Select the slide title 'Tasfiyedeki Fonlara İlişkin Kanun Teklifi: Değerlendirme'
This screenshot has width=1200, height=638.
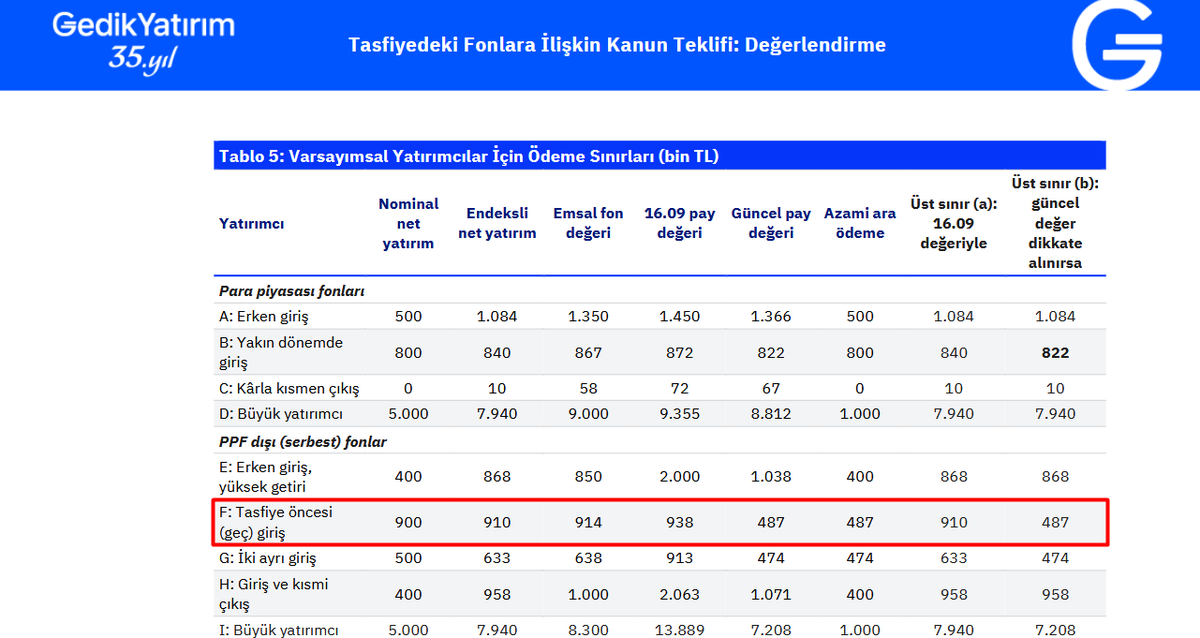[617, 45]
